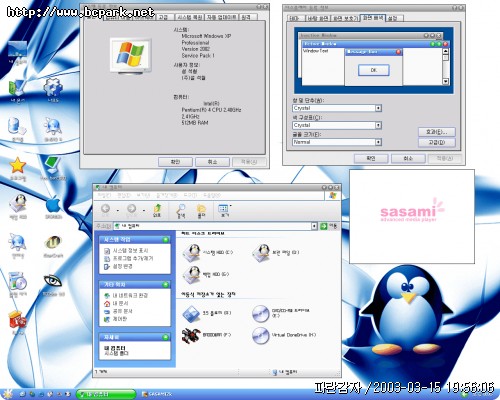Open the 3.5 floppy (A:) drive icon
This screenshot has height=400, width=500.
point(191,314)
